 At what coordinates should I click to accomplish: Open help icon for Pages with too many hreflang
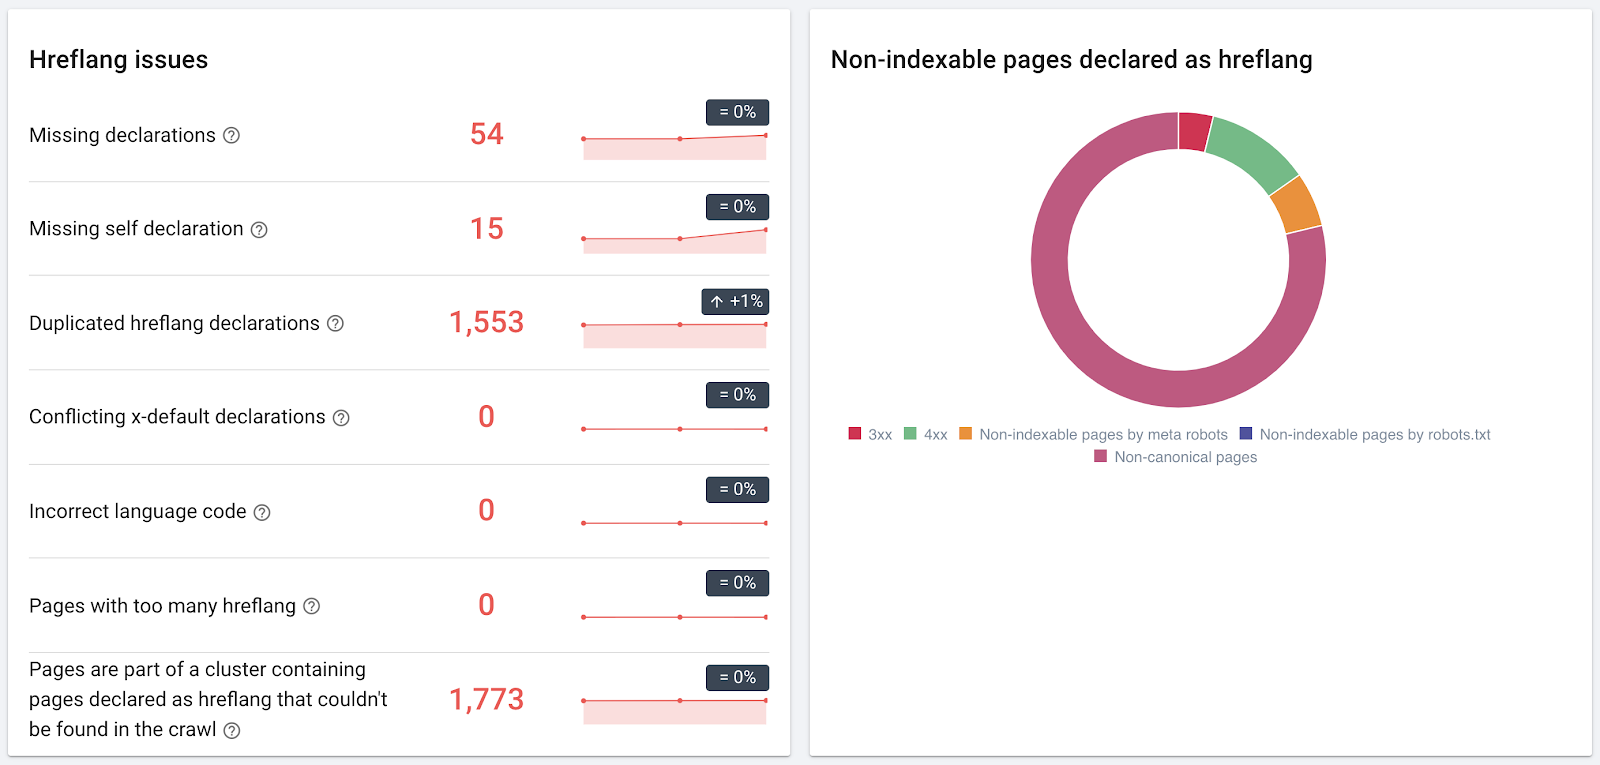tap(311, 607)
